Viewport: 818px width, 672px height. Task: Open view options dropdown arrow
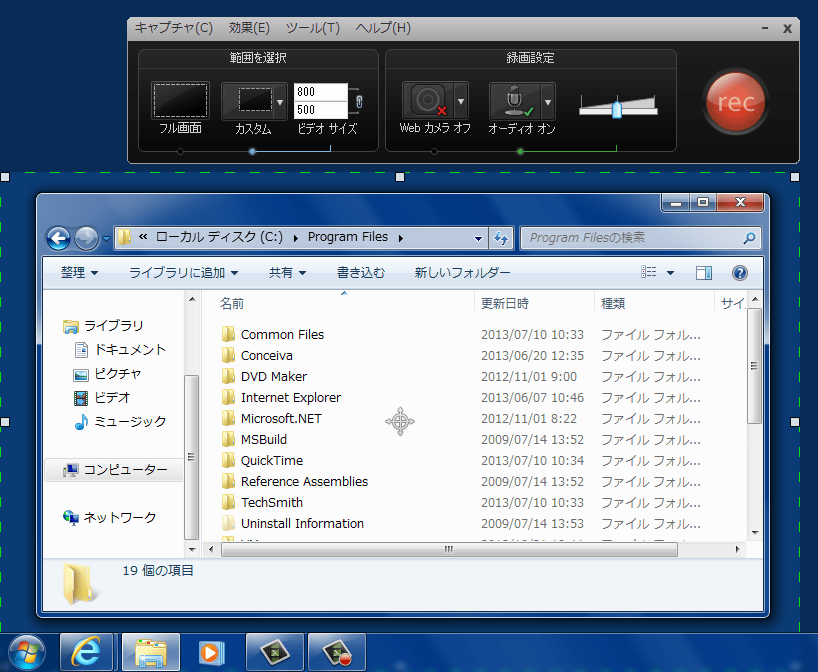[x=670, y=272]
